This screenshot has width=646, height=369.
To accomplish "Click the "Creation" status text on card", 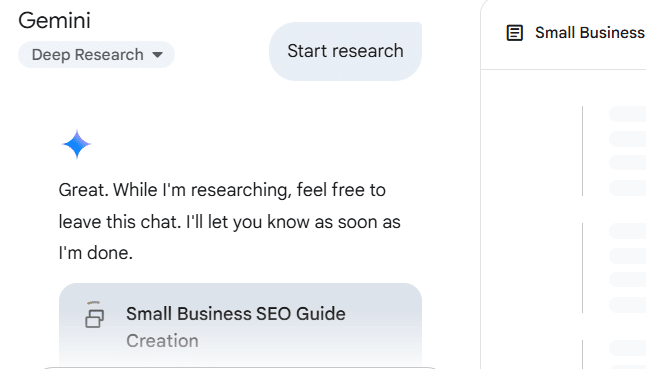I will pos(162,341).
